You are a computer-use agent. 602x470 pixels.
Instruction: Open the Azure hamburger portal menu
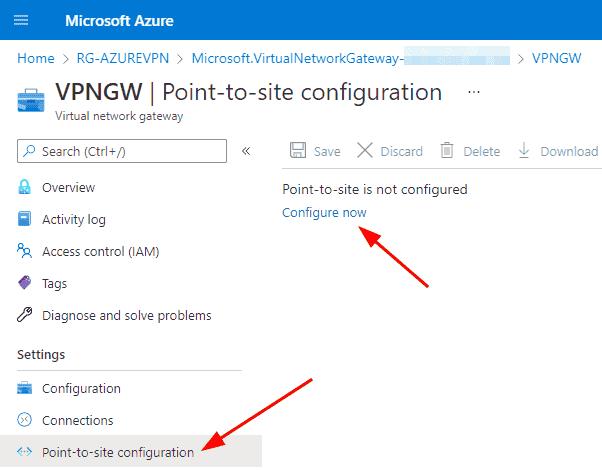pos(21,20)
